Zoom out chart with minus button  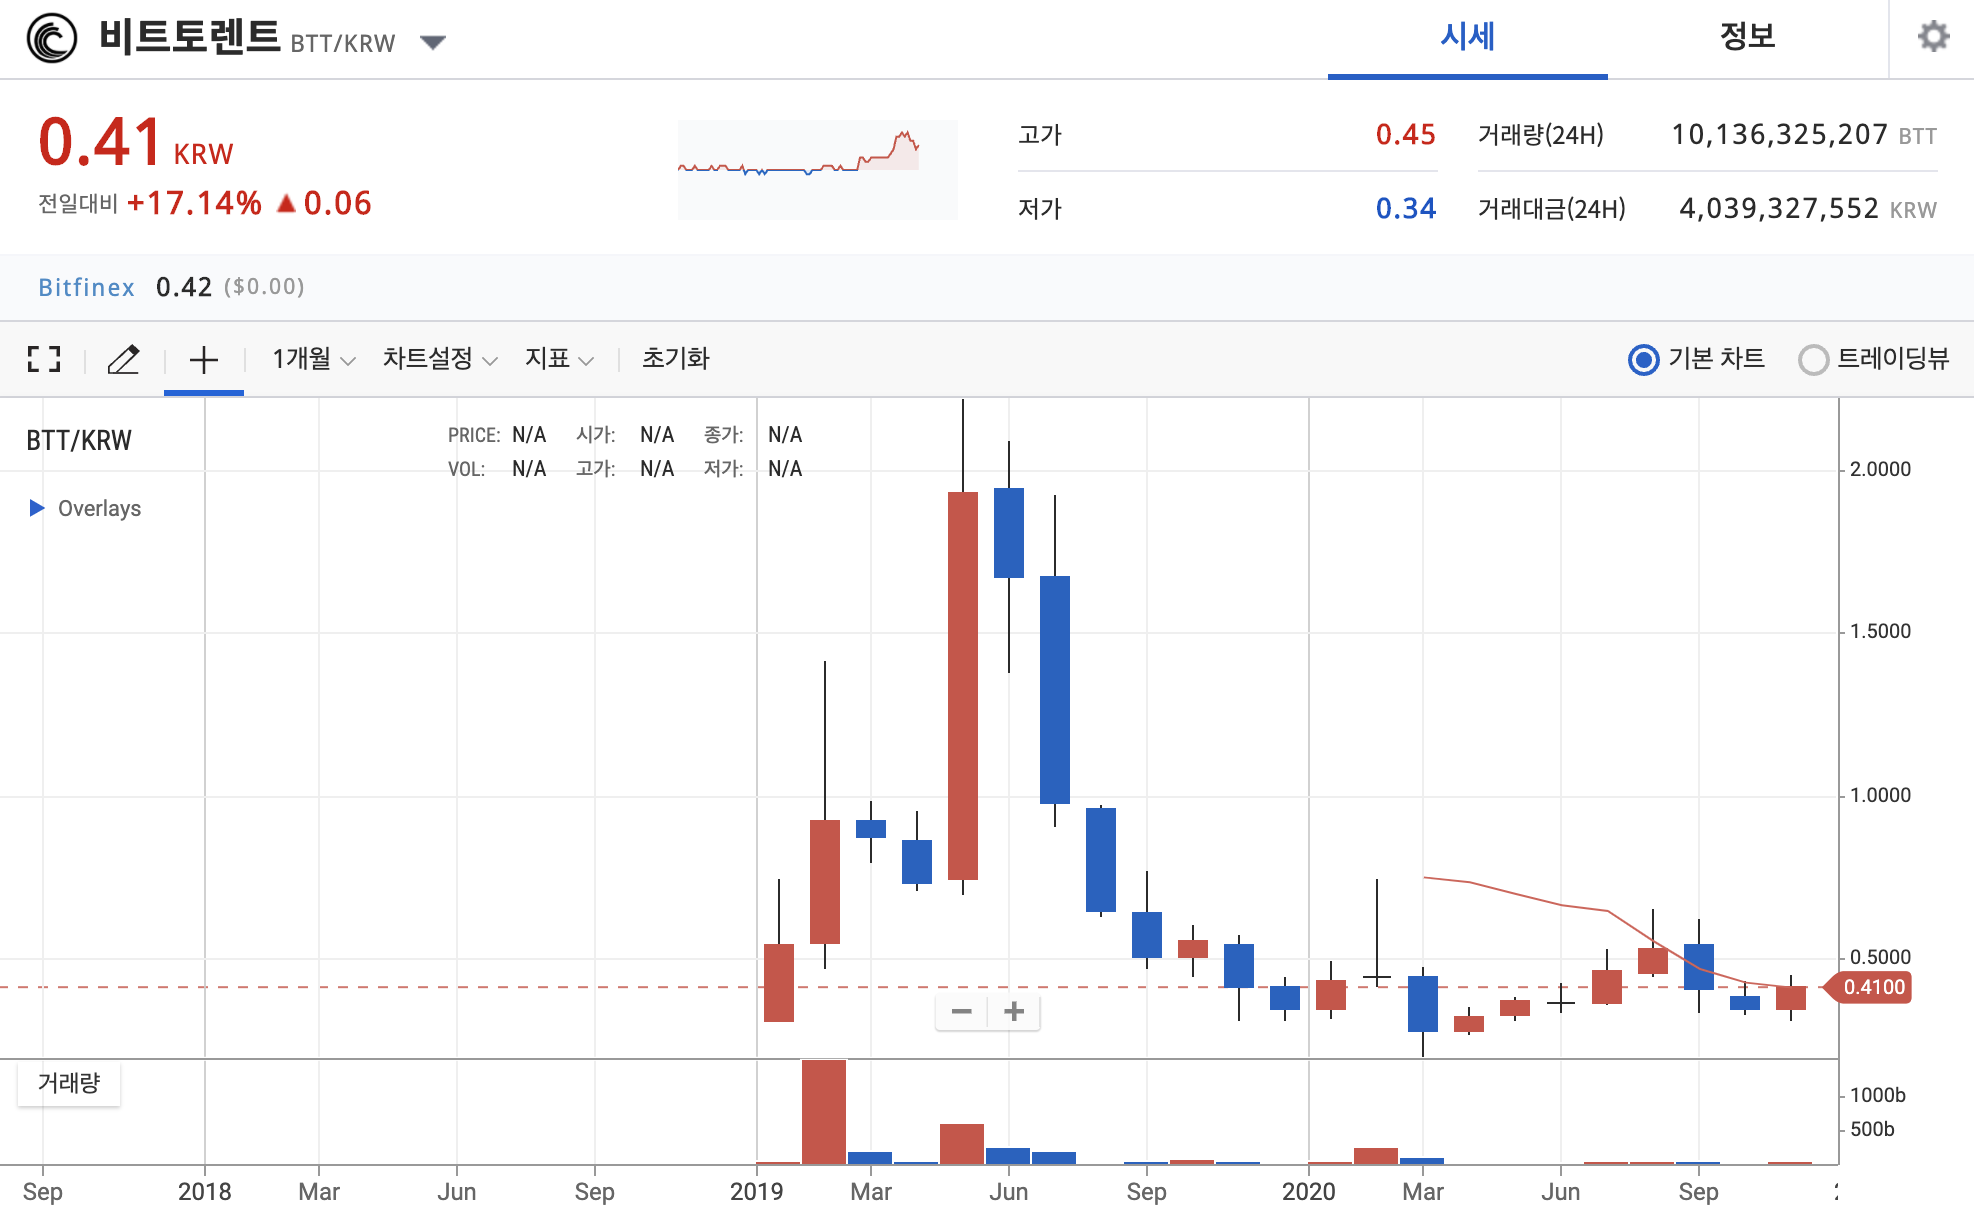tap(961, 1012)
